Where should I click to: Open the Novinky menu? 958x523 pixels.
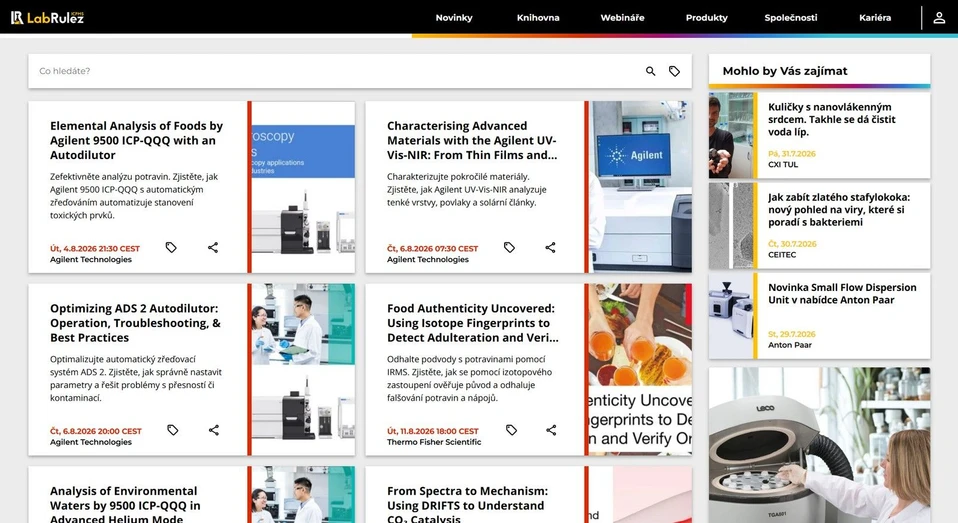click(454, 18)
